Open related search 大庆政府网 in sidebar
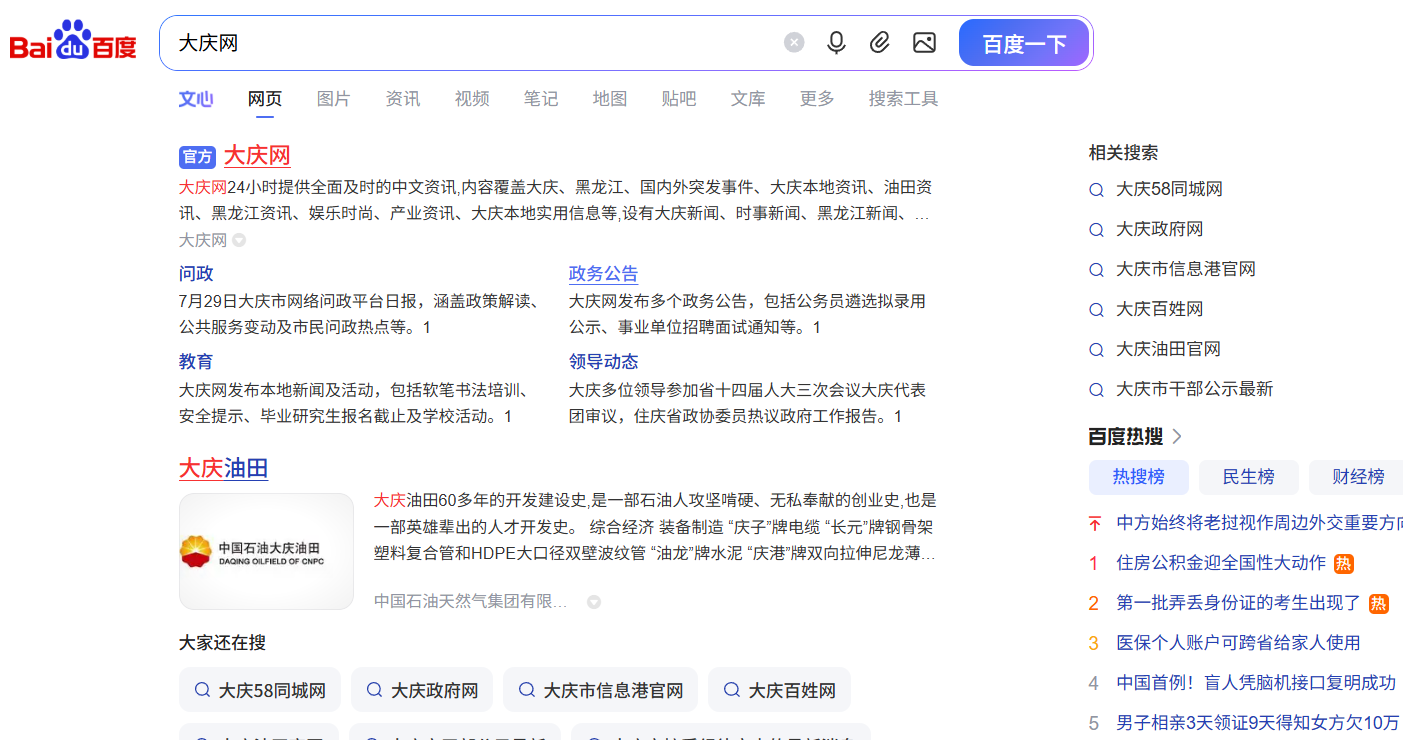The image size is (1403, 740). (1159, 229)
